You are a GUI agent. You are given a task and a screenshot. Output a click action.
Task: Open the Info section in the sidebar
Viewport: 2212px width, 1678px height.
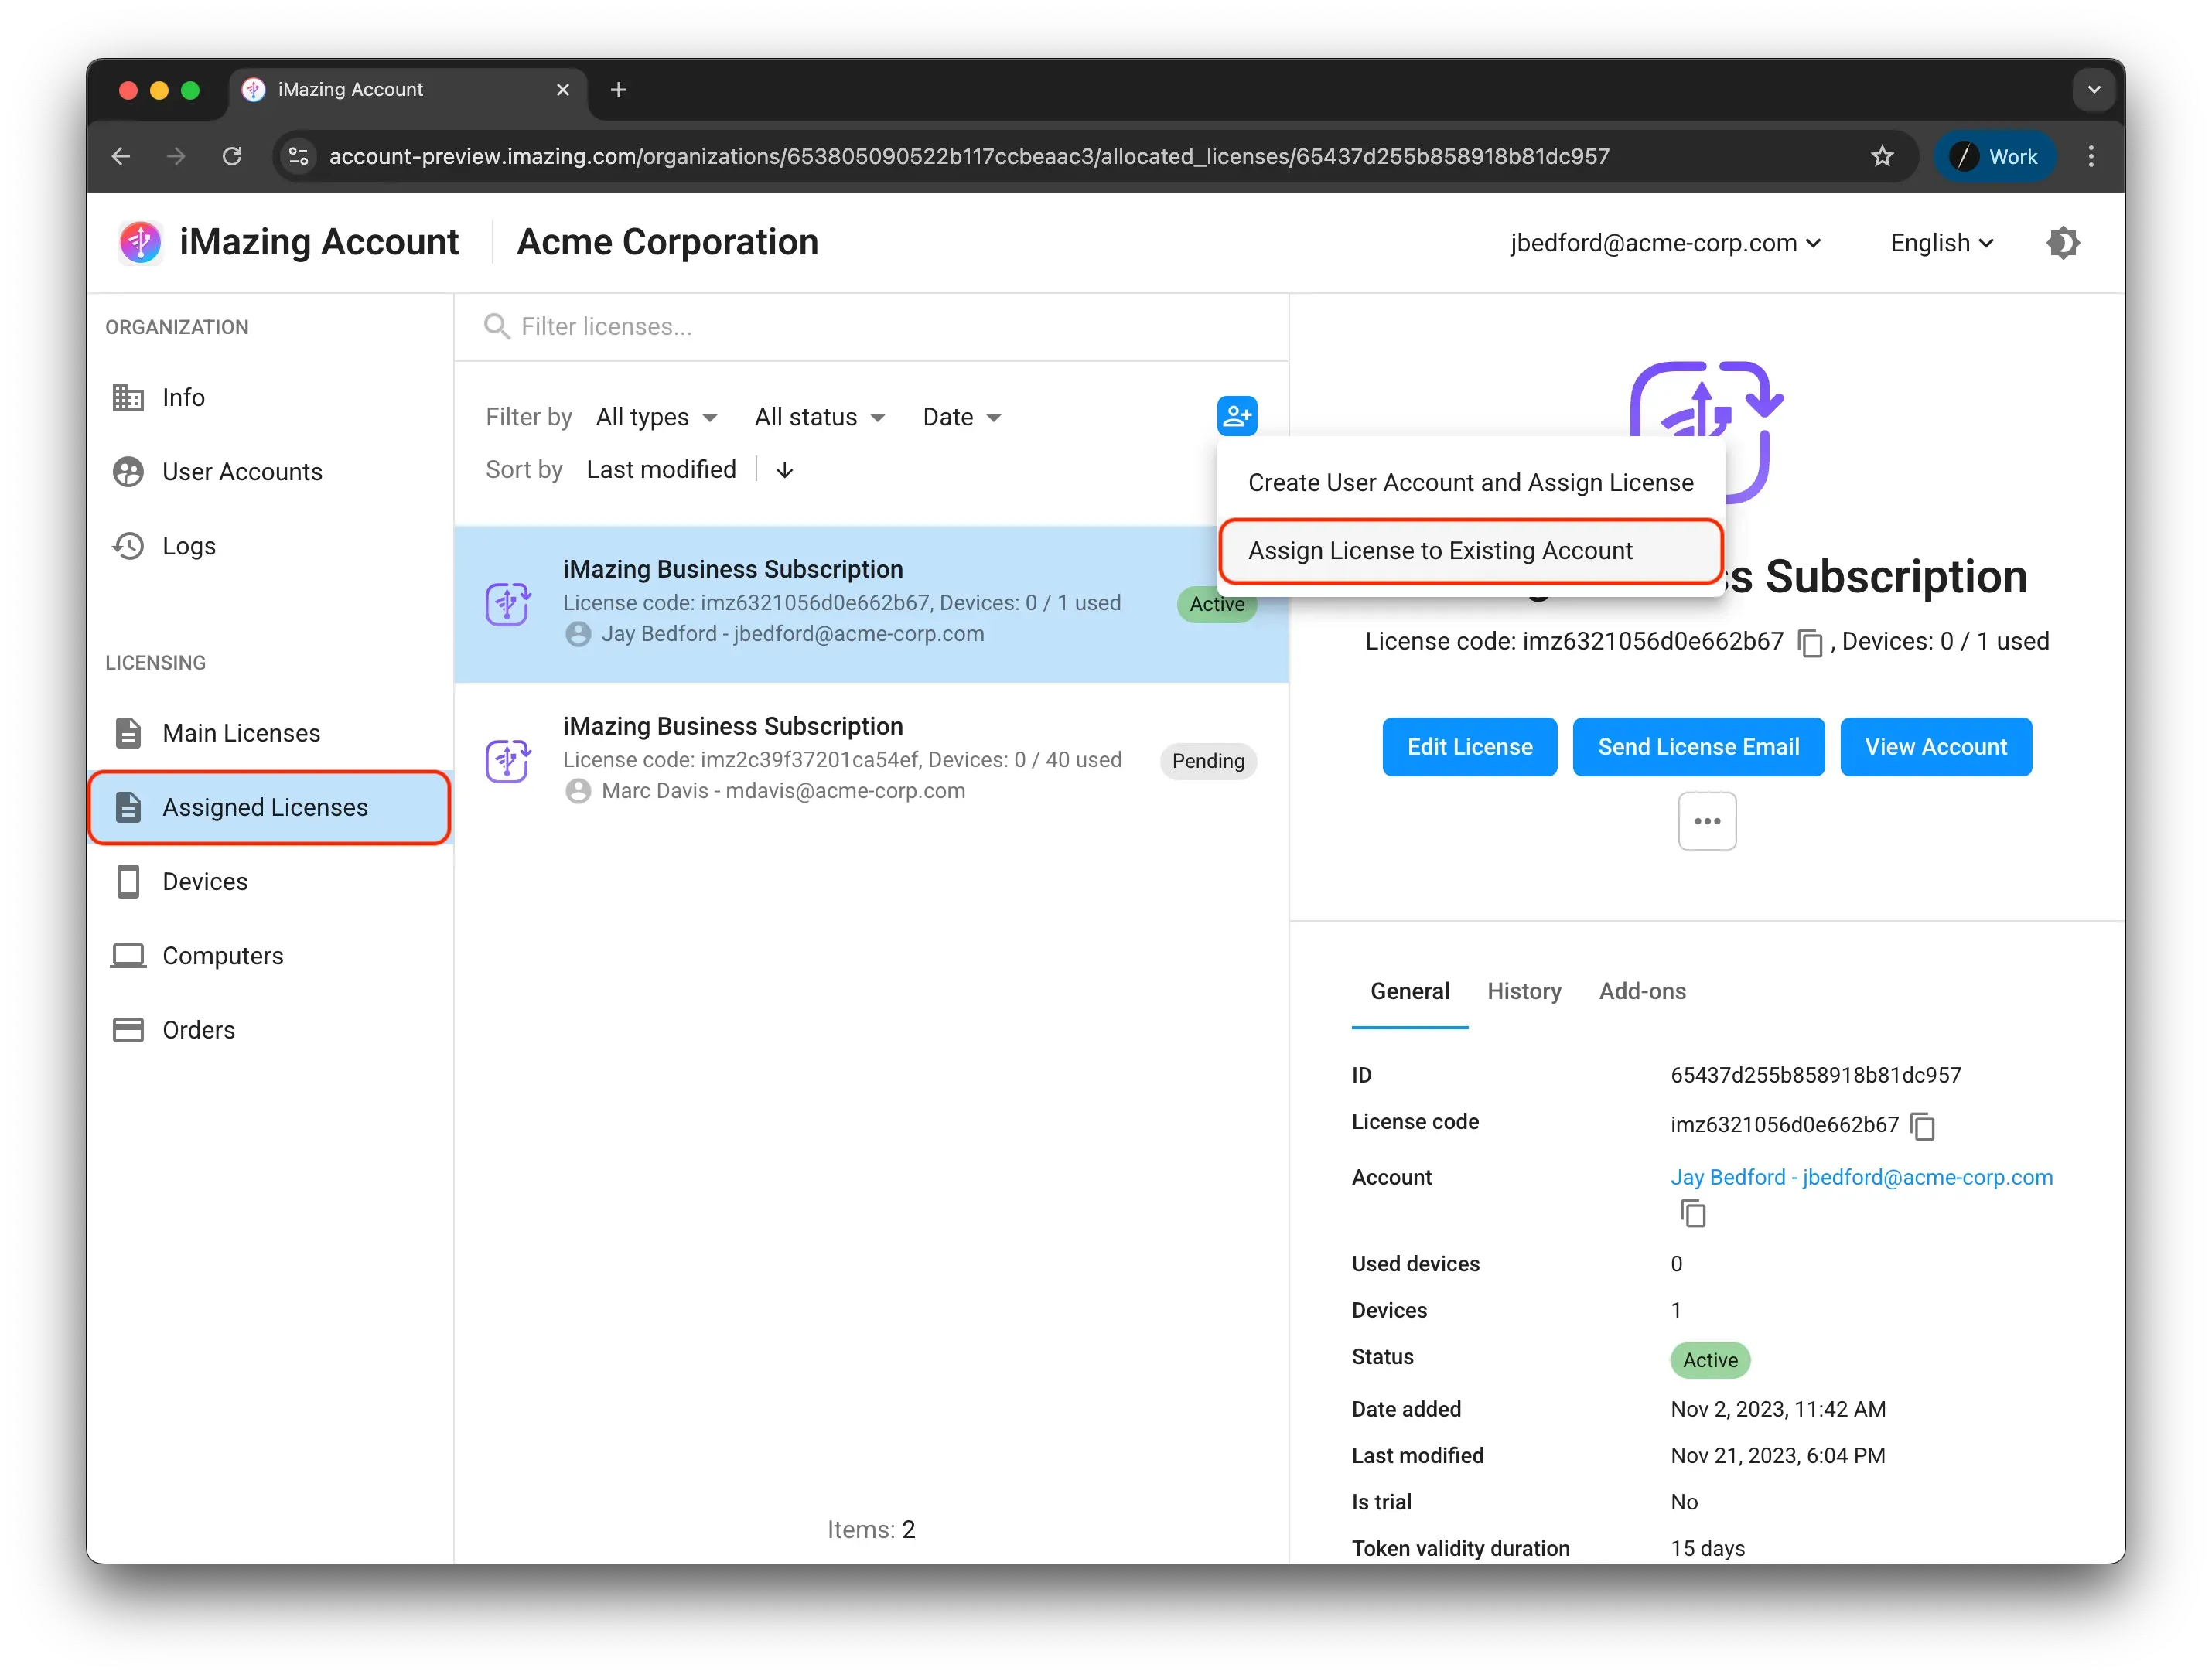[183, 397]
